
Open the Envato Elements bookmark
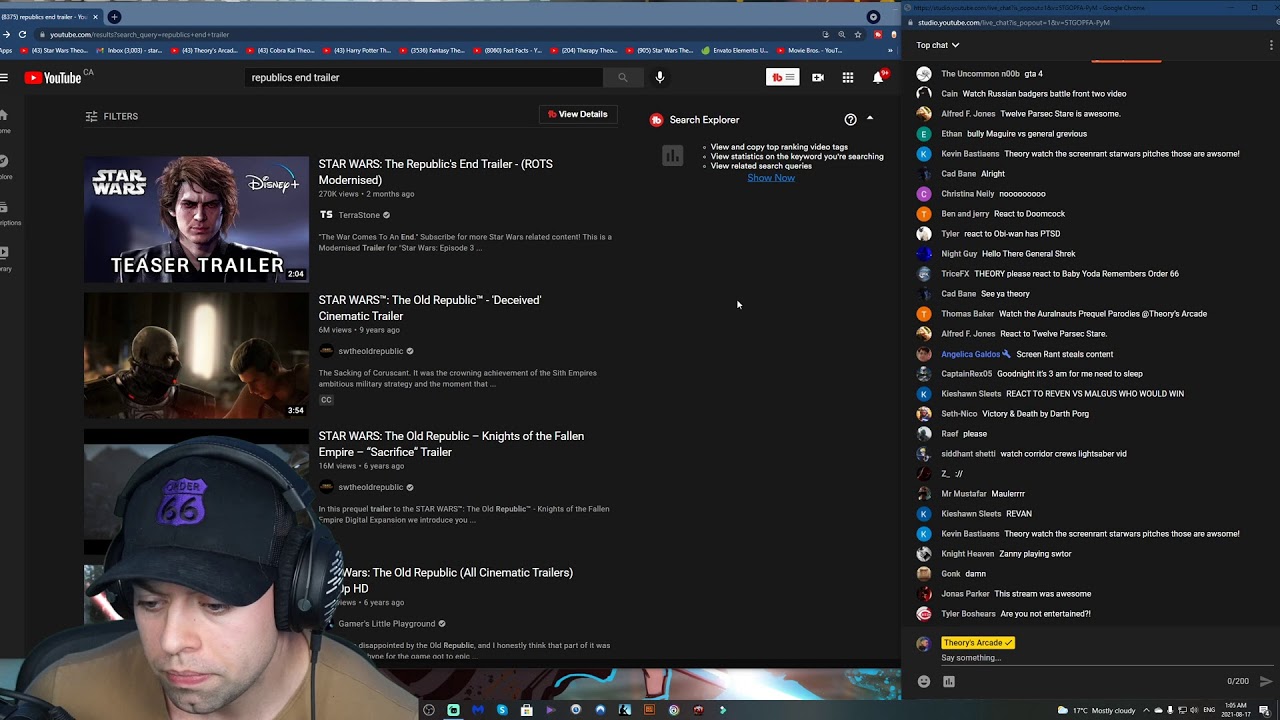coord(735,50)
